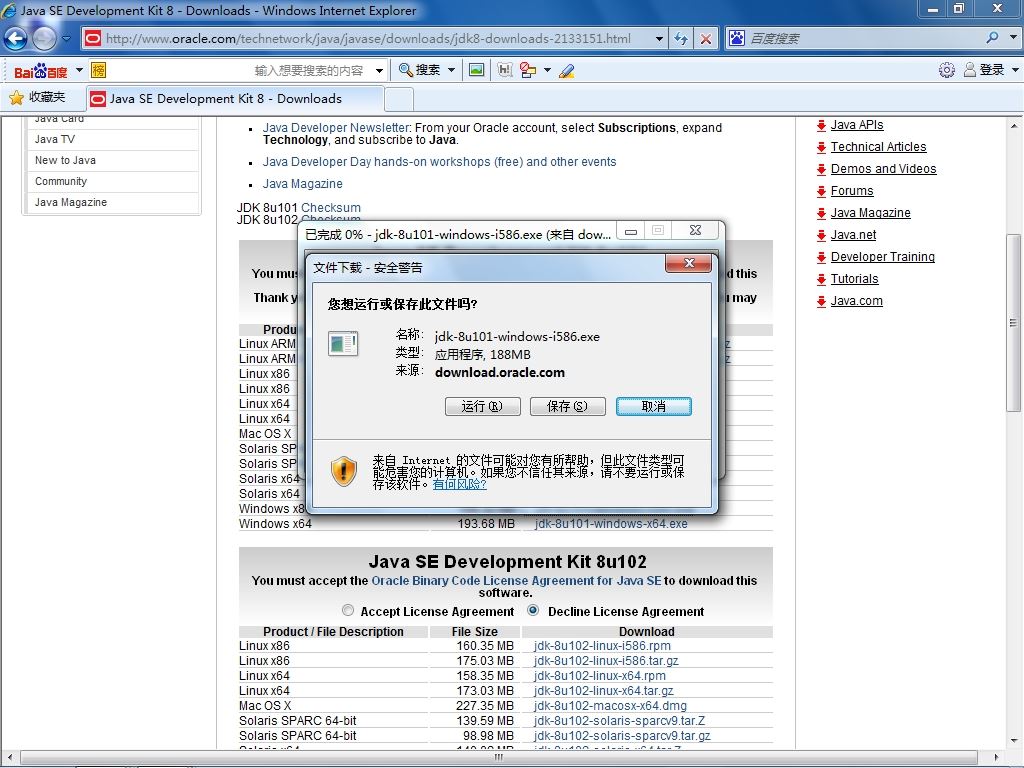
Task: Close the jdk-8u101 download progress window
Action: point(696,231)
